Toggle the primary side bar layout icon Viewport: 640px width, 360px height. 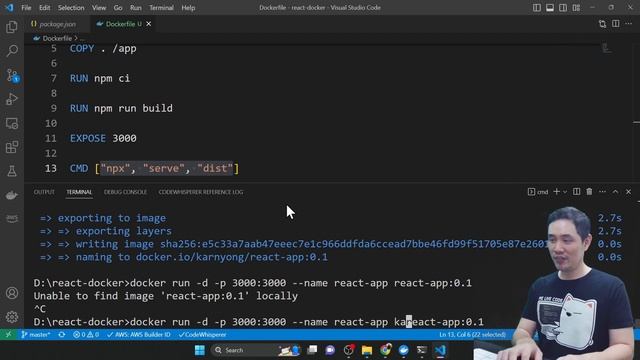pyautogui.click(x=537, y=8)
